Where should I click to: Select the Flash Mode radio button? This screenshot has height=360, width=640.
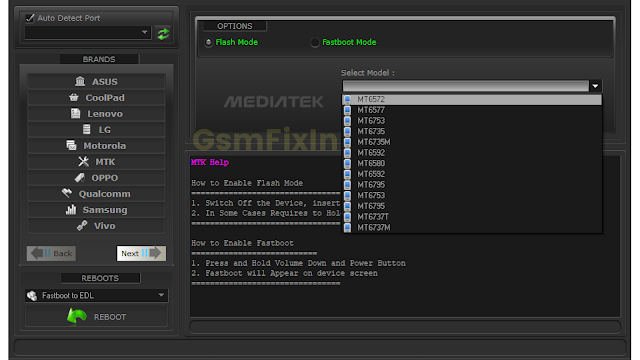tap(209, 42)
